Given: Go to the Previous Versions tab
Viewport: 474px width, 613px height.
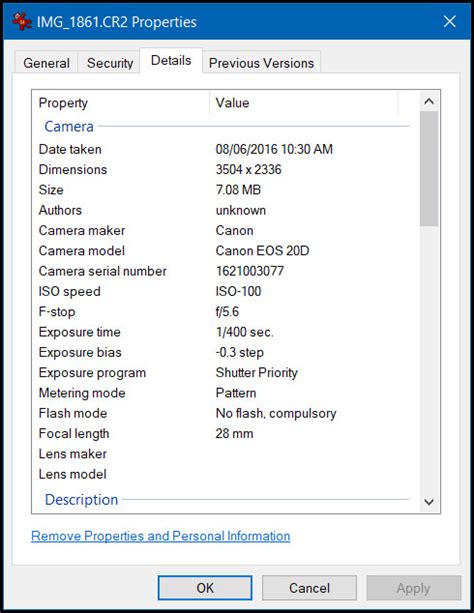Looking at the screenshot, I should (261, 63).
